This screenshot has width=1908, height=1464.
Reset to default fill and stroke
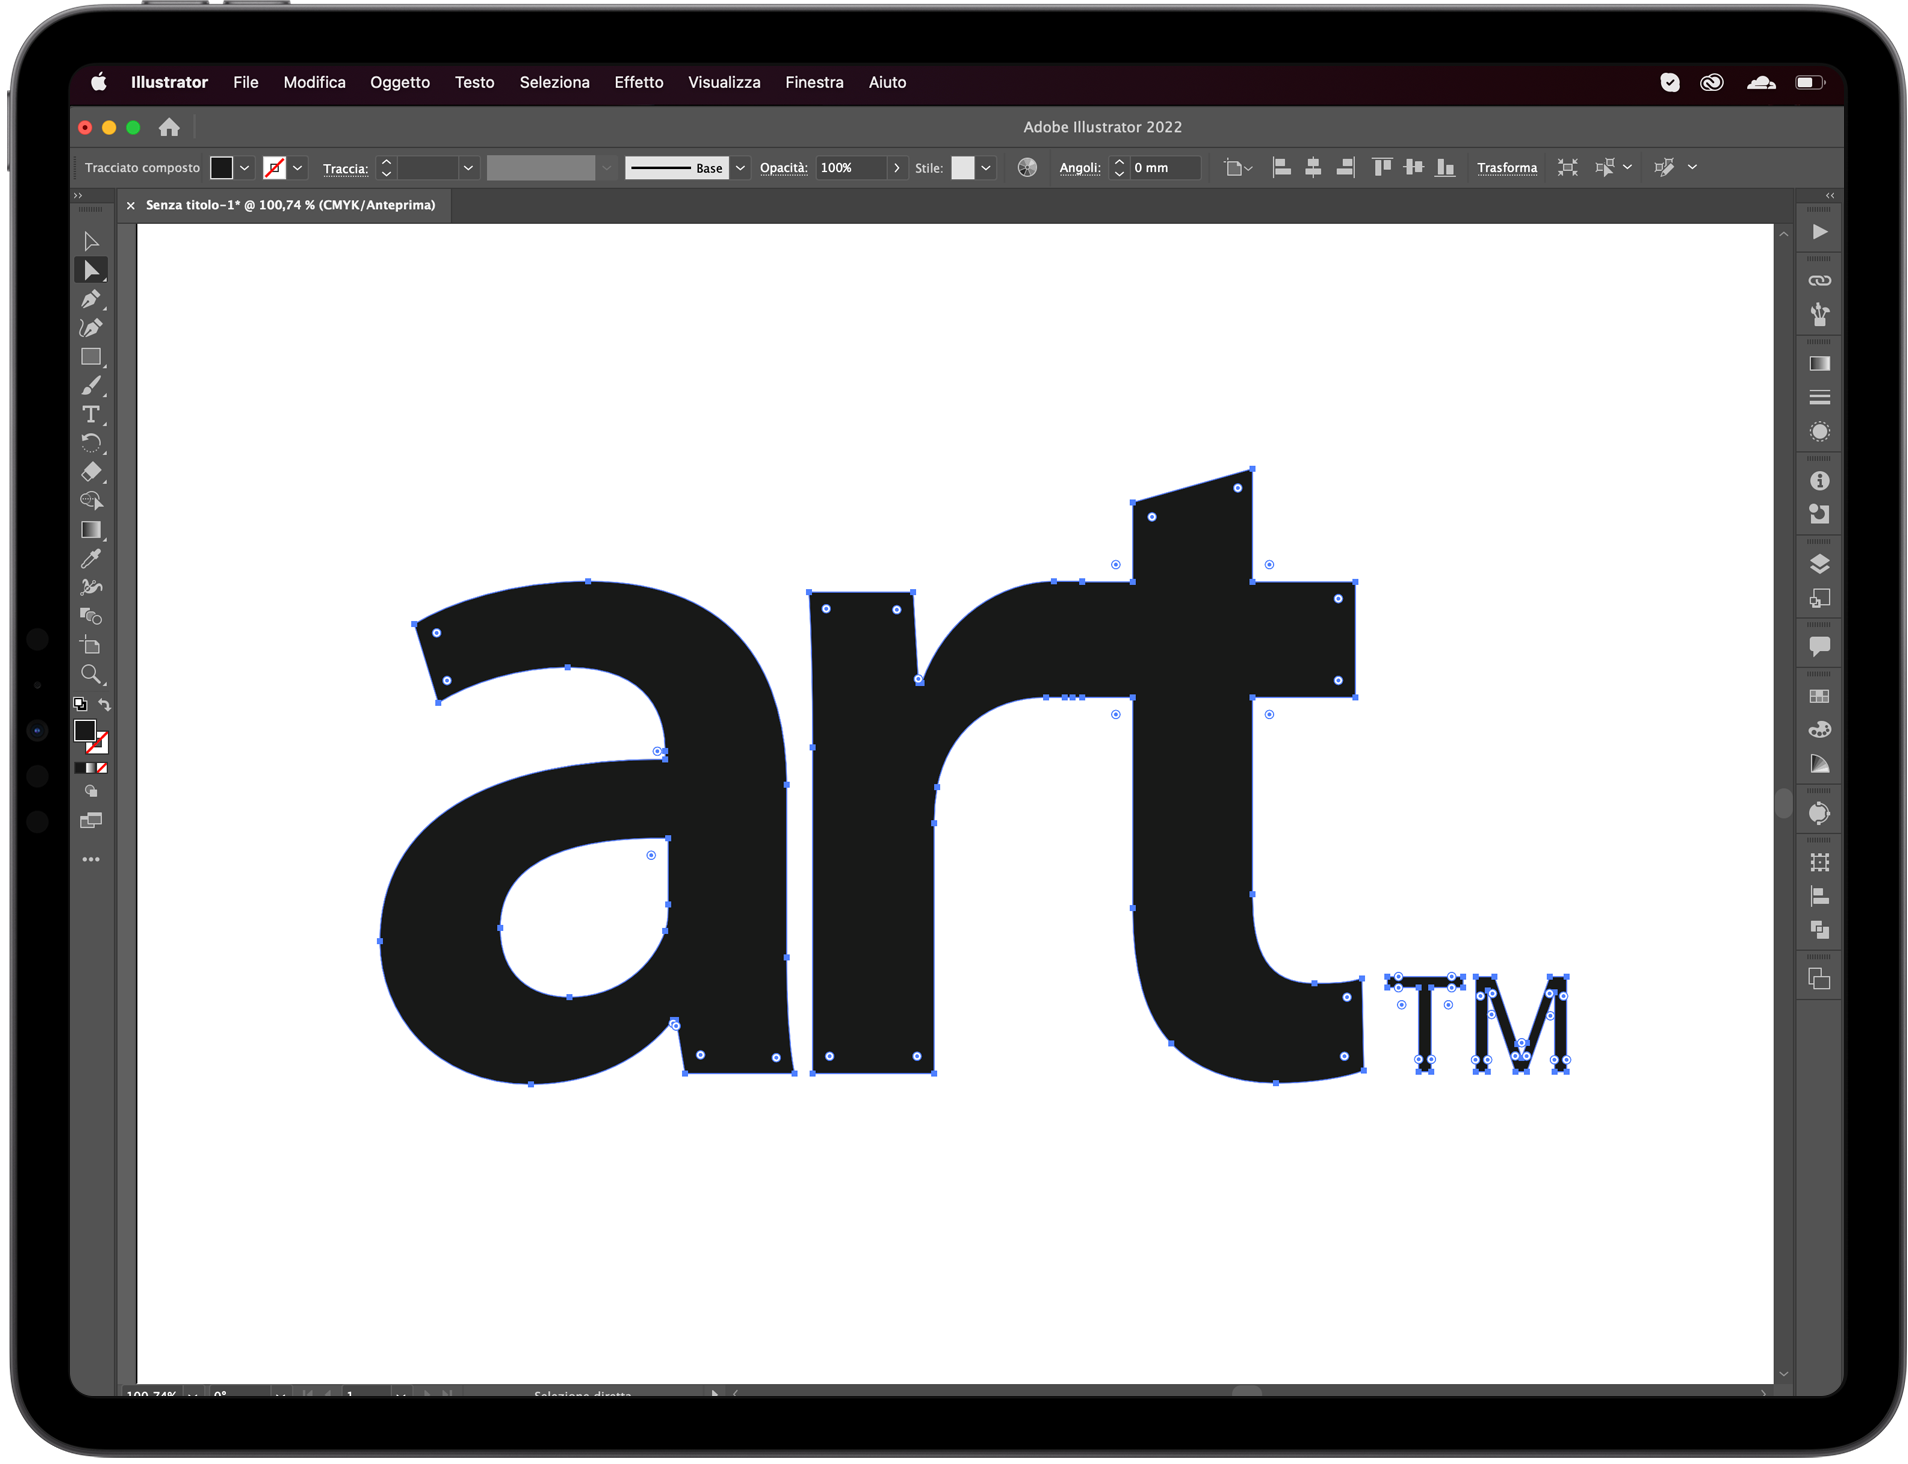coord(80,705)
